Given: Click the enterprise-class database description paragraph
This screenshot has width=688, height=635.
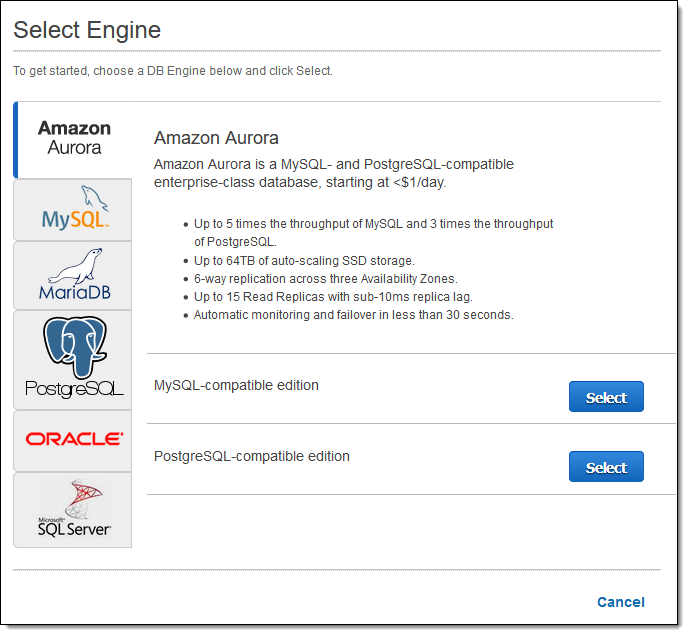Looking at the screenshot, I should (334, 173).
